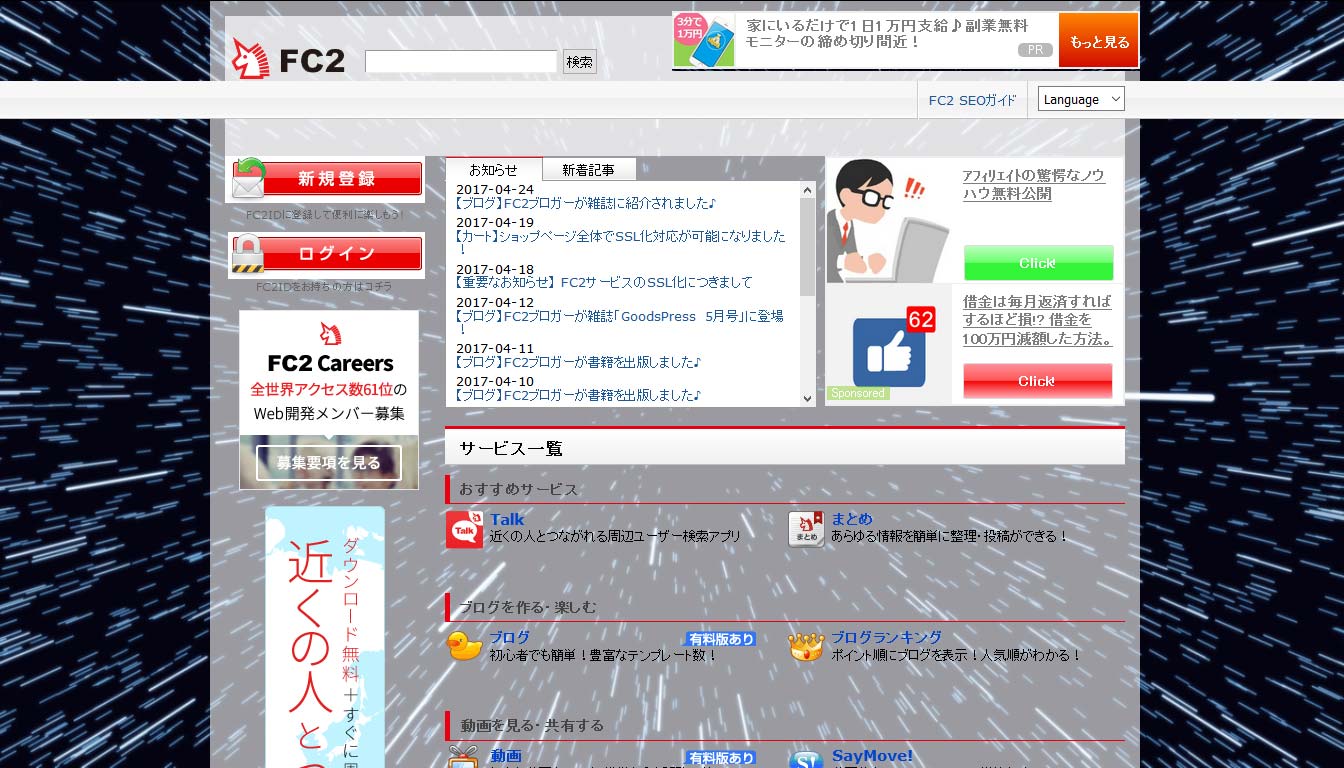
Task: Open the Talk app icon
Action: [x=464, y=530]
